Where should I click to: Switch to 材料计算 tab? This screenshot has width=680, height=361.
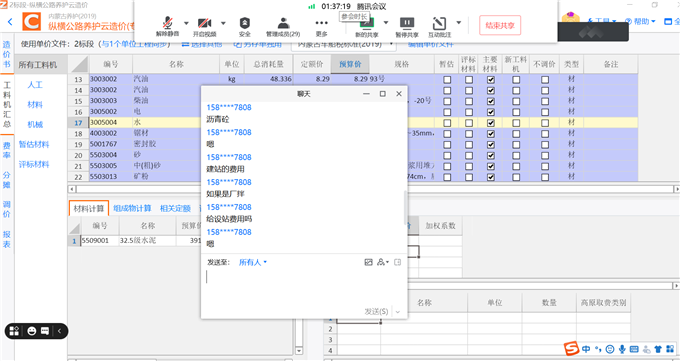point(89,208)
